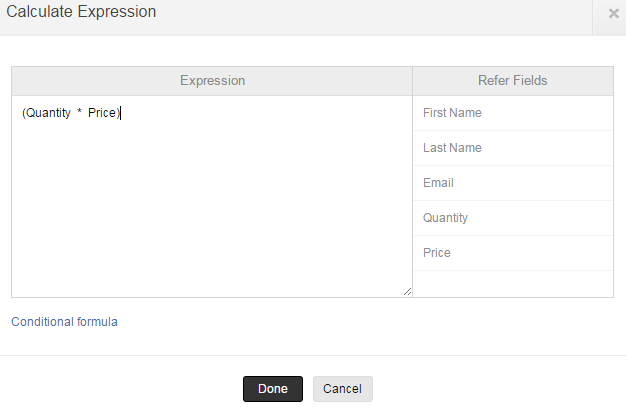
Task: Click the opening parenthesis in the expression
Action: tap(23, 113)
